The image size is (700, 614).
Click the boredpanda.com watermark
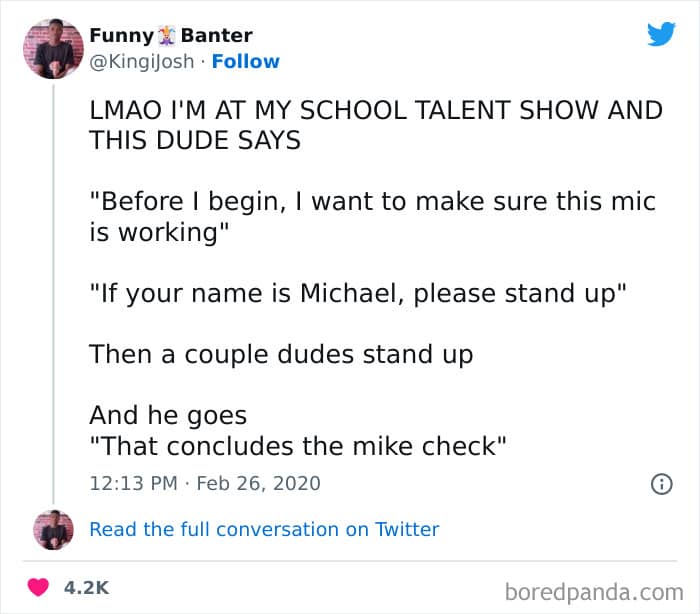pos(594,593)
